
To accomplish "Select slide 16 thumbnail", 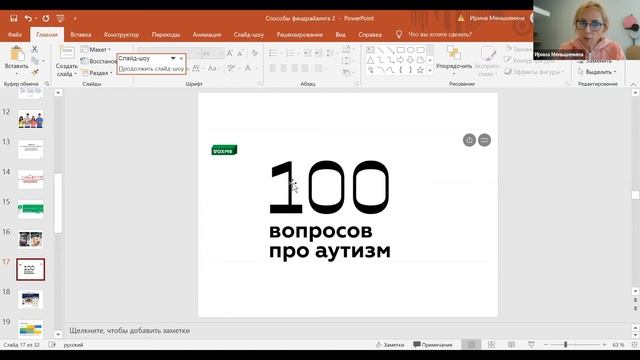I will coord(31,239).
